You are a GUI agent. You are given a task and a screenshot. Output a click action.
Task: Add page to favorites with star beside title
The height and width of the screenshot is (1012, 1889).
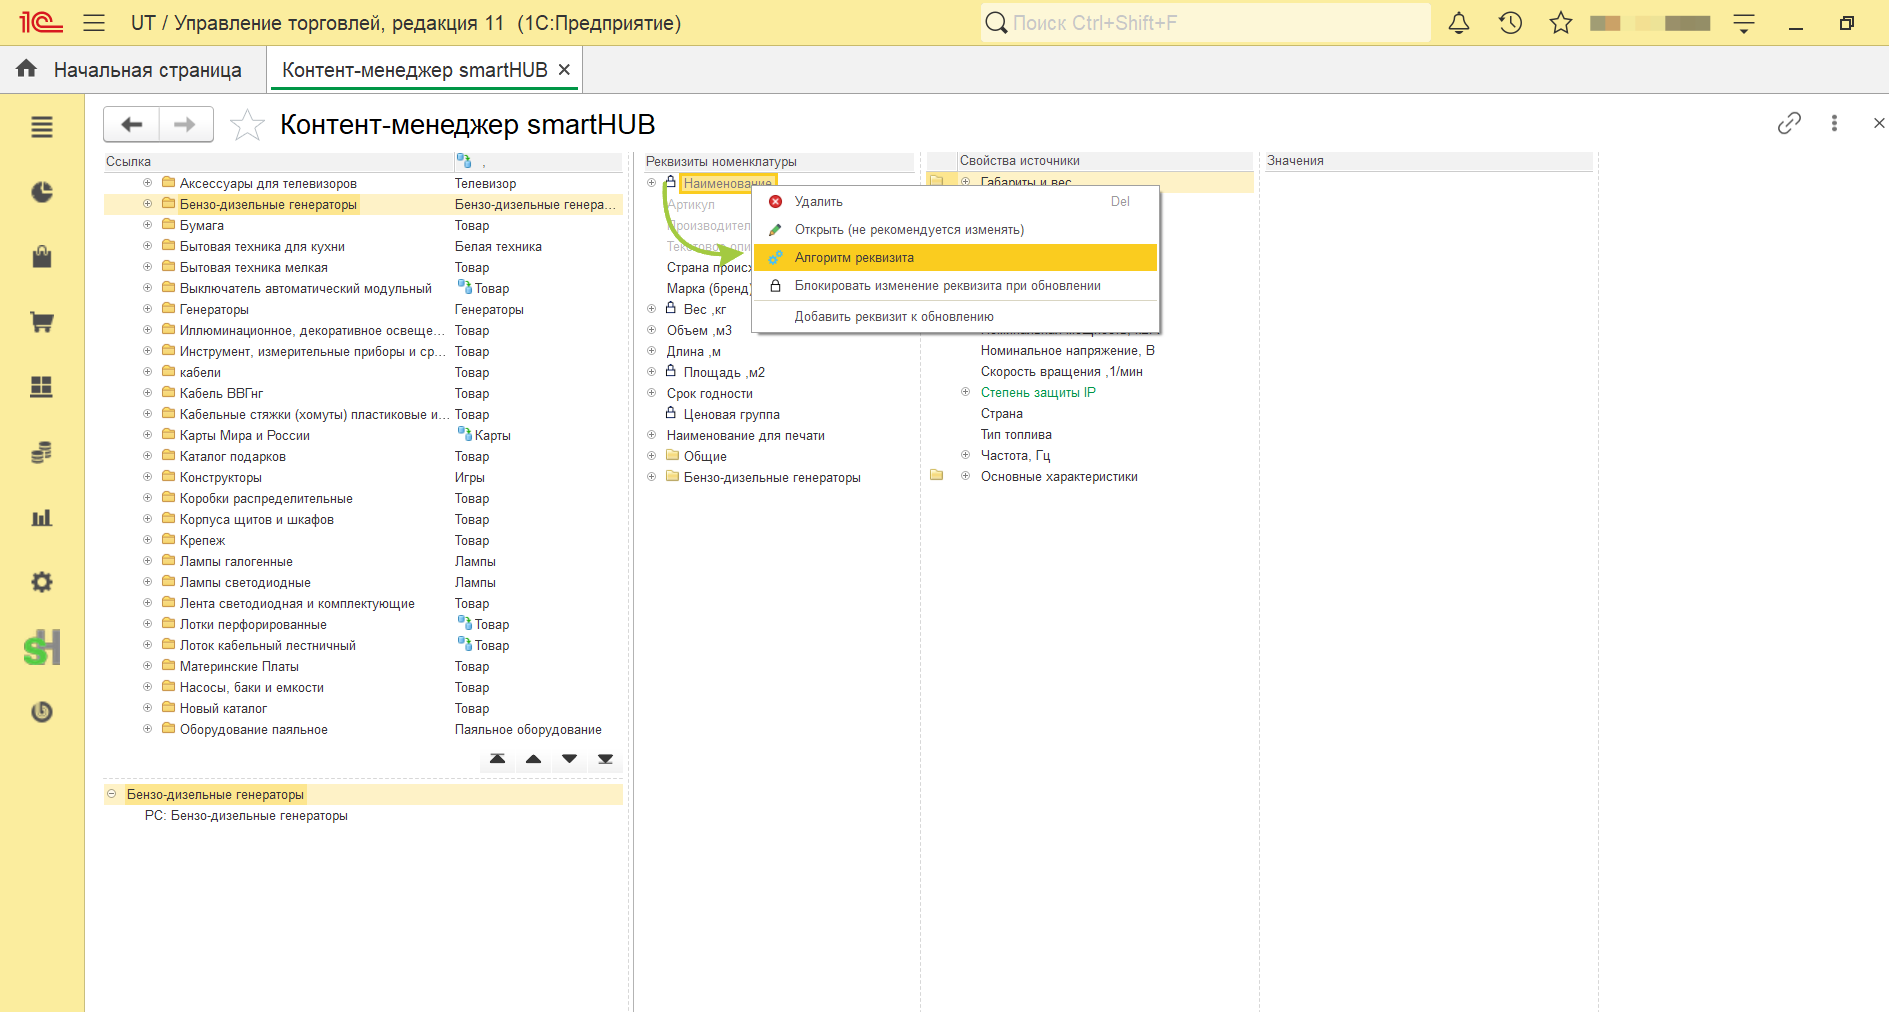tap(247, 125)
